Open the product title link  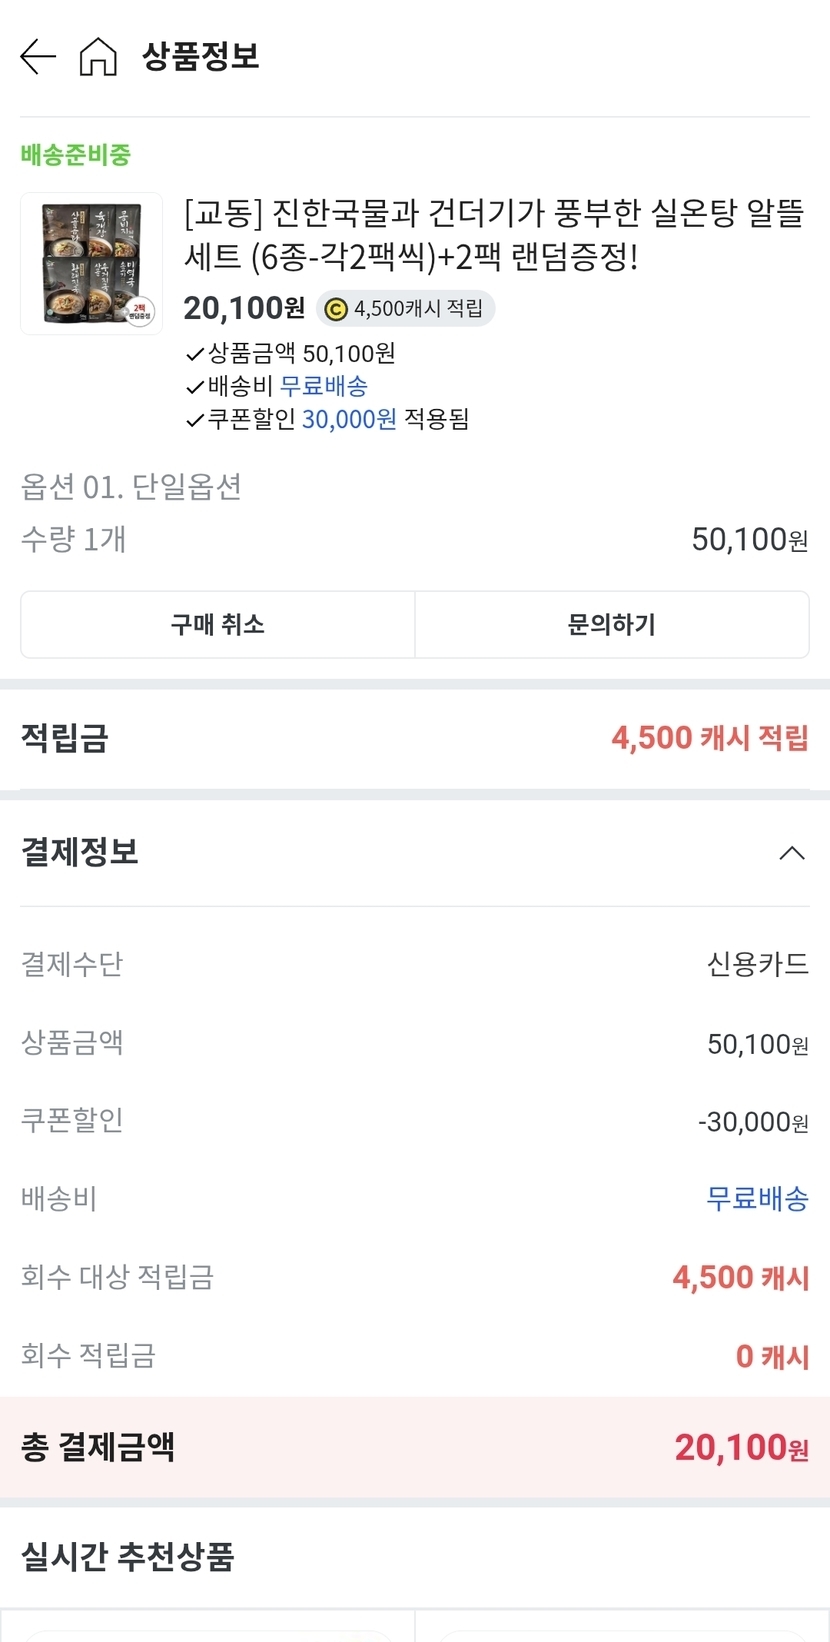pos(494,235)
